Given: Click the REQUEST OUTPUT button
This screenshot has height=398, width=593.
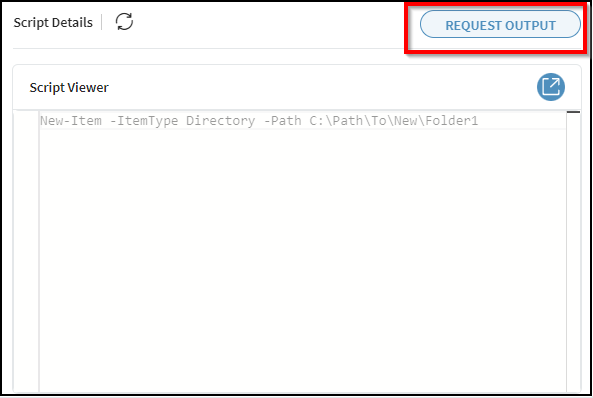Looking at the screenshot, I should (x=500, y=25).
